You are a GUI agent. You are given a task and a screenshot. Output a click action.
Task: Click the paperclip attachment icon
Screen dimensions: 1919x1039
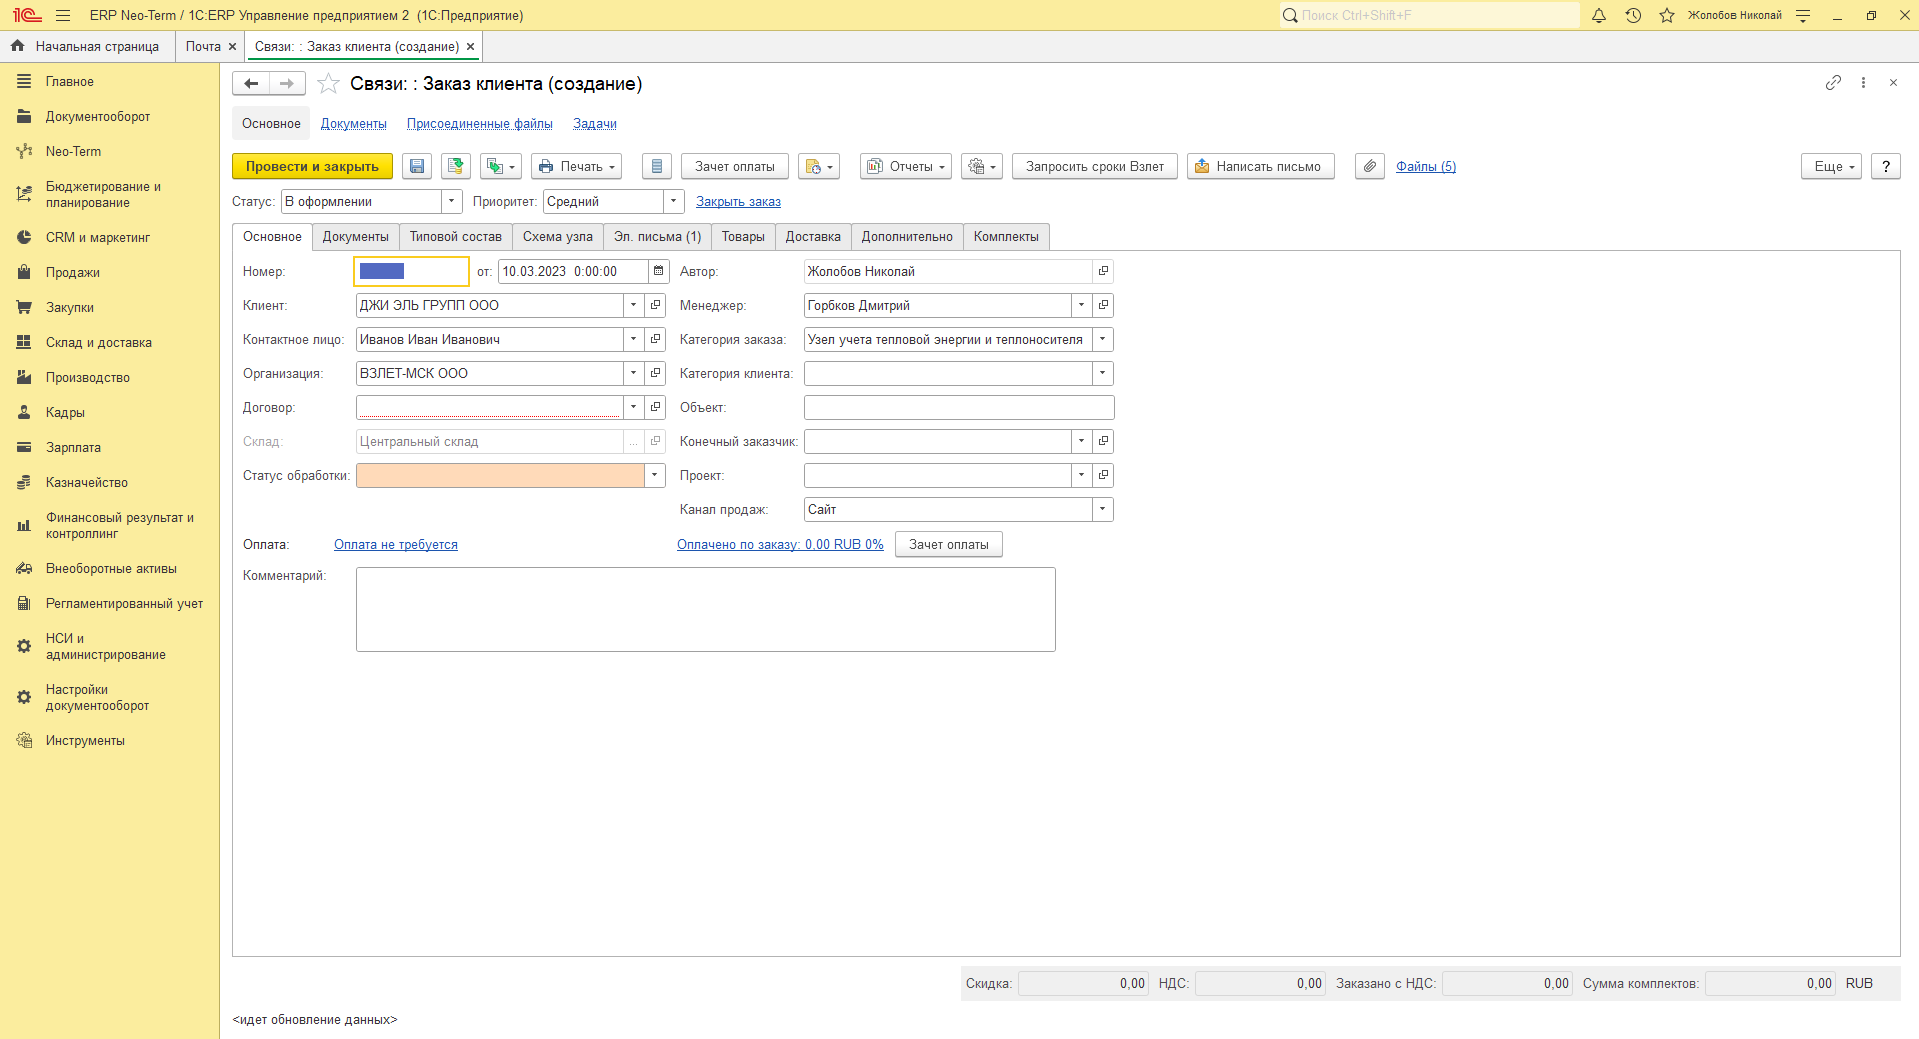pos(1370,167)
